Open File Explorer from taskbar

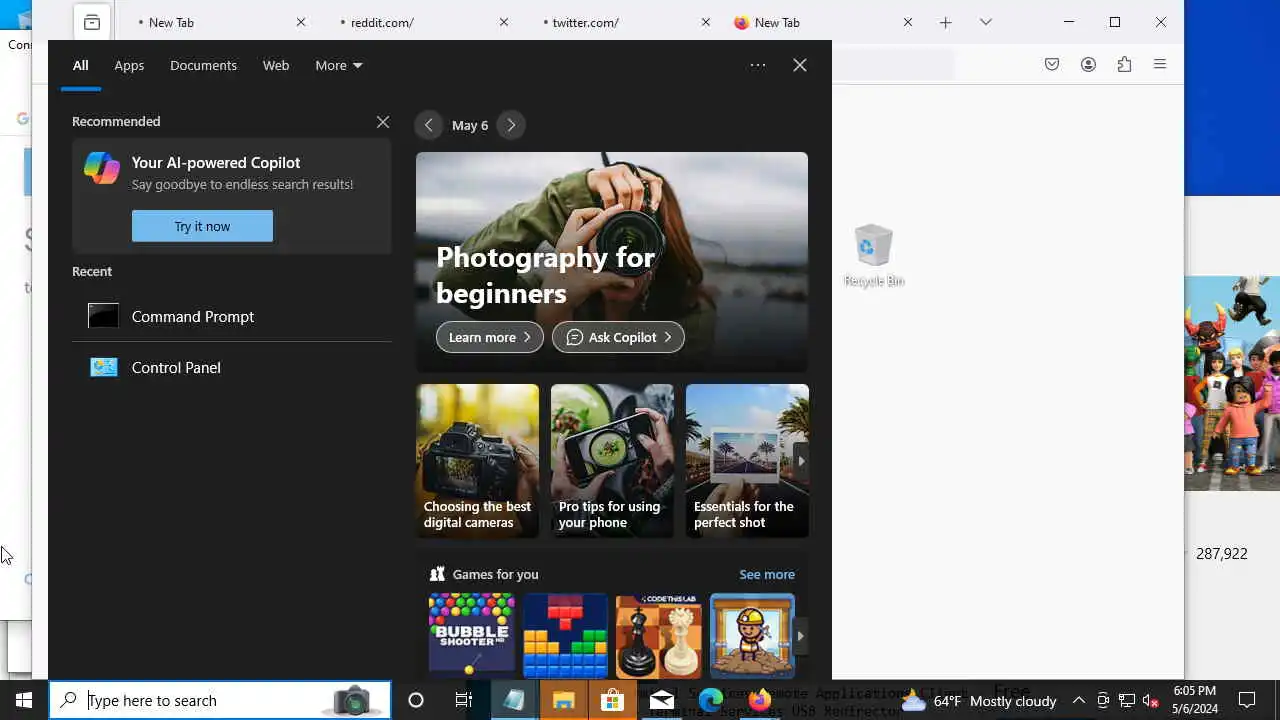563,700
